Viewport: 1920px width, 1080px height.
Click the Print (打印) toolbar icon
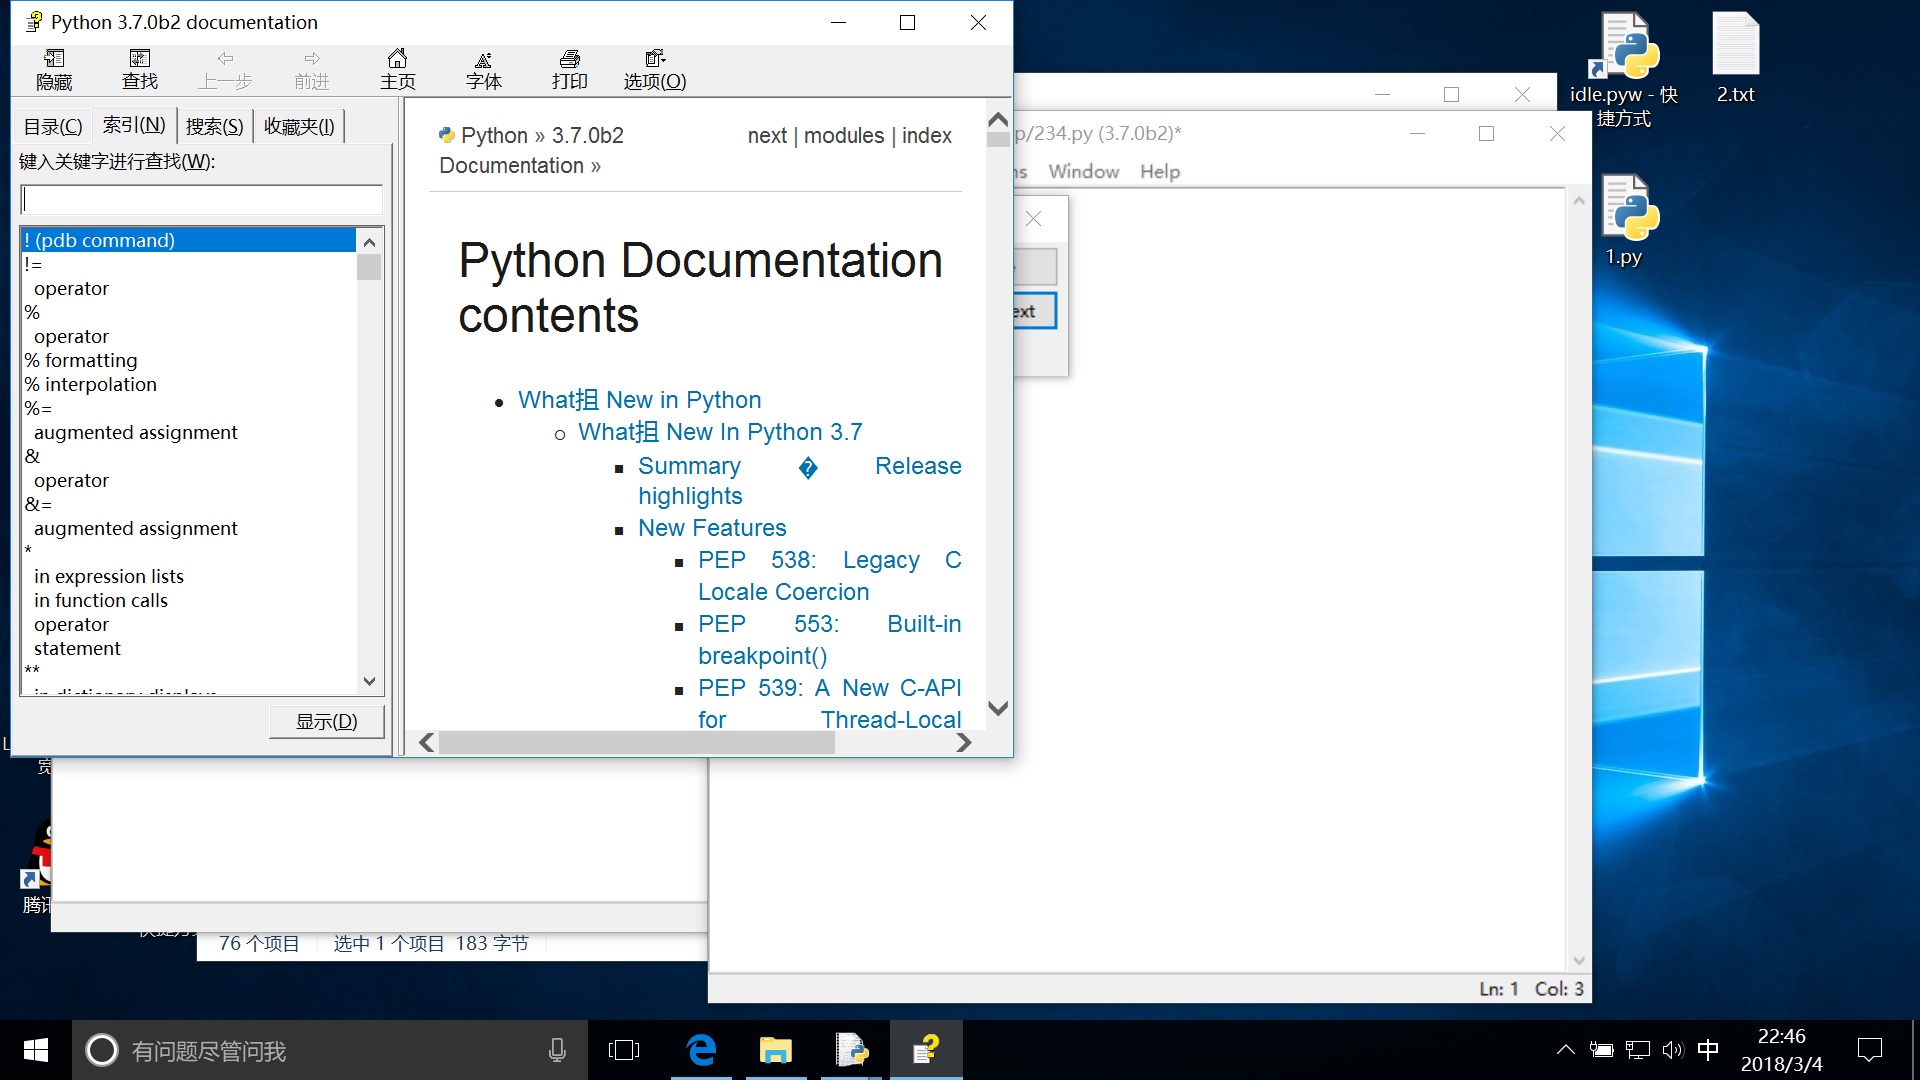[570, 70]
